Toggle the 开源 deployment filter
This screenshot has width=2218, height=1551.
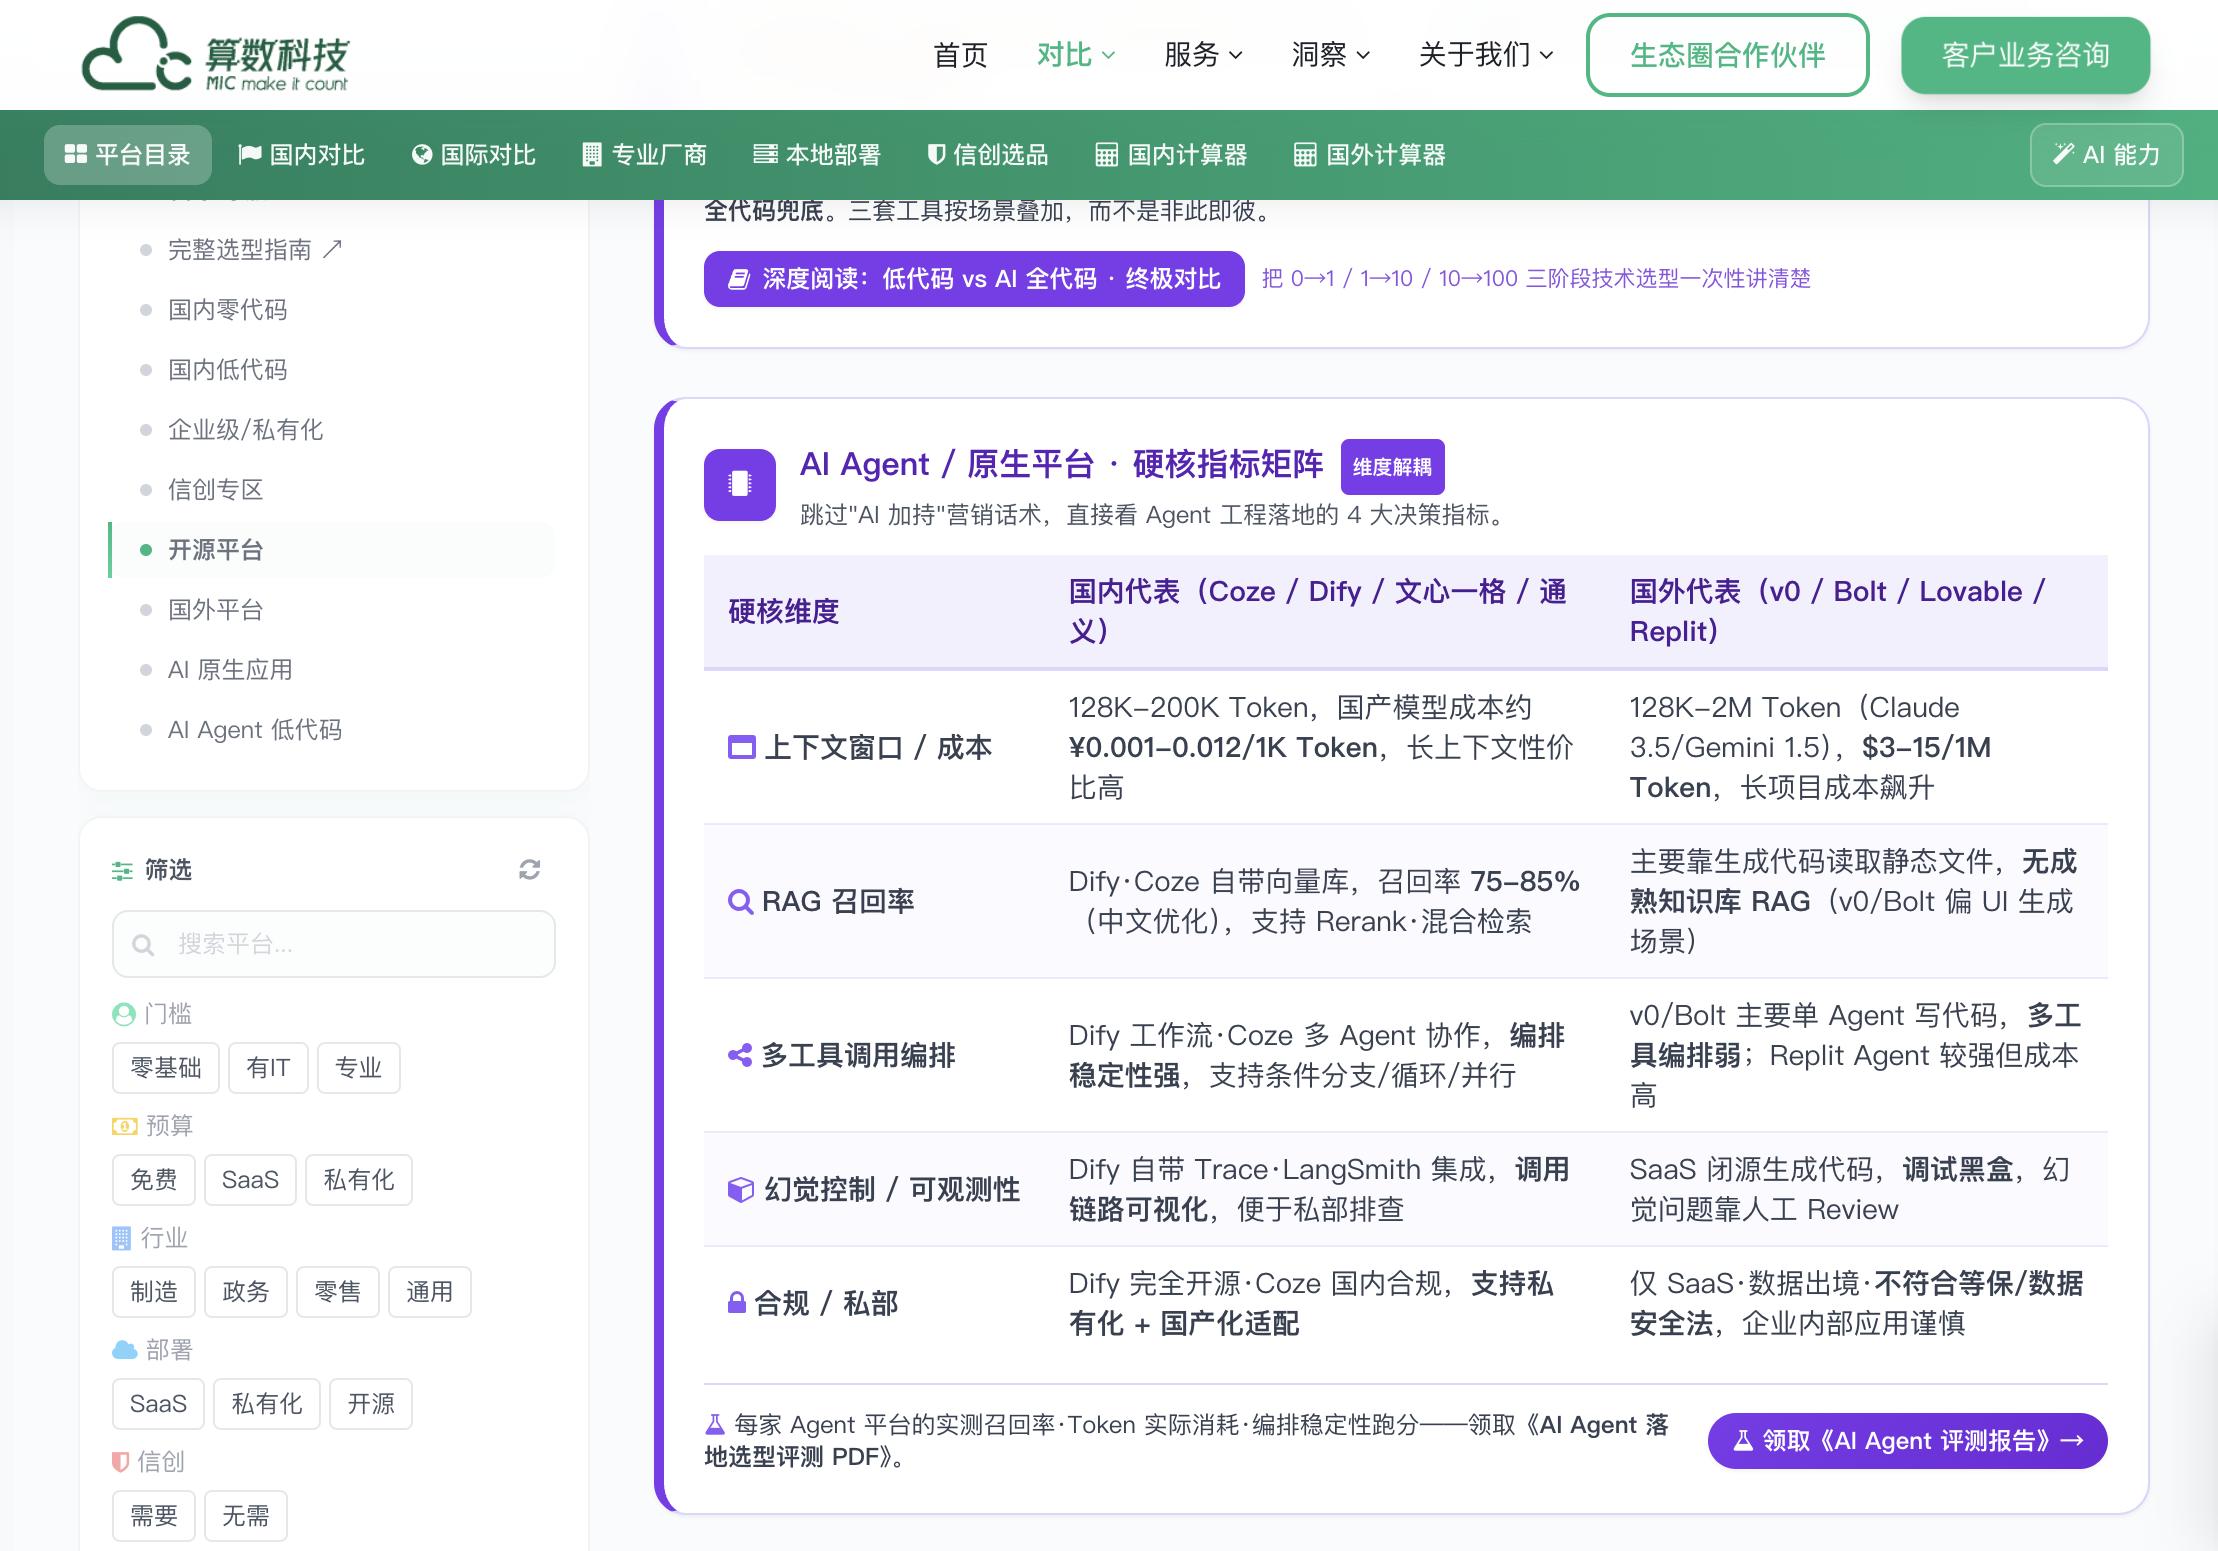point(371,1404)
